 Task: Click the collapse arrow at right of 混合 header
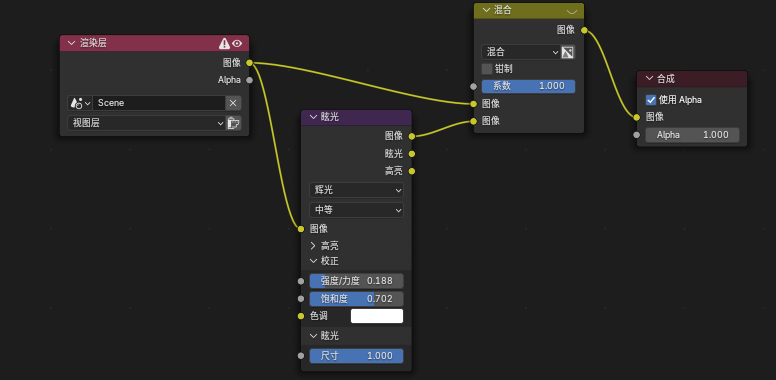[x=572, y=11]
